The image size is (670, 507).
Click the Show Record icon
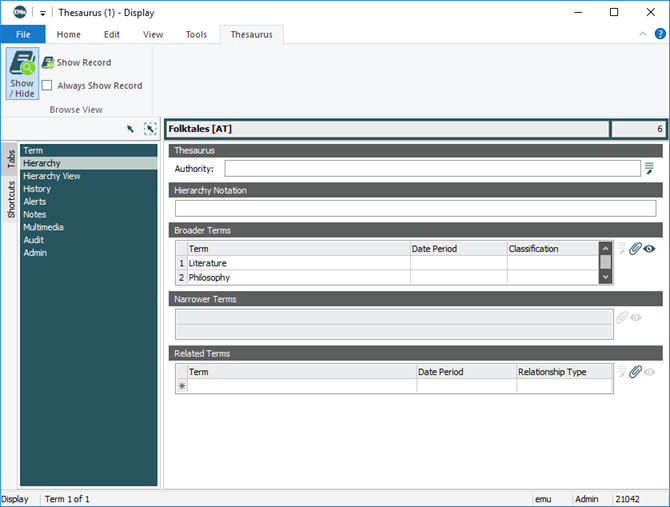48,62
